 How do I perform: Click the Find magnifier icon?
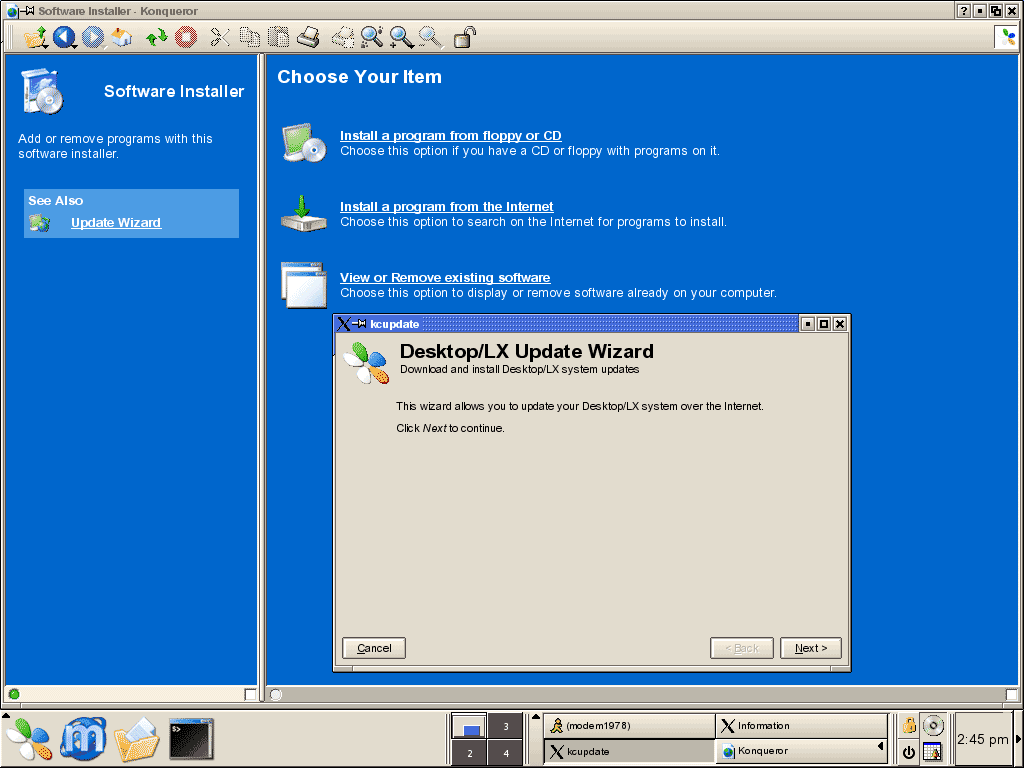click(372, 38)
